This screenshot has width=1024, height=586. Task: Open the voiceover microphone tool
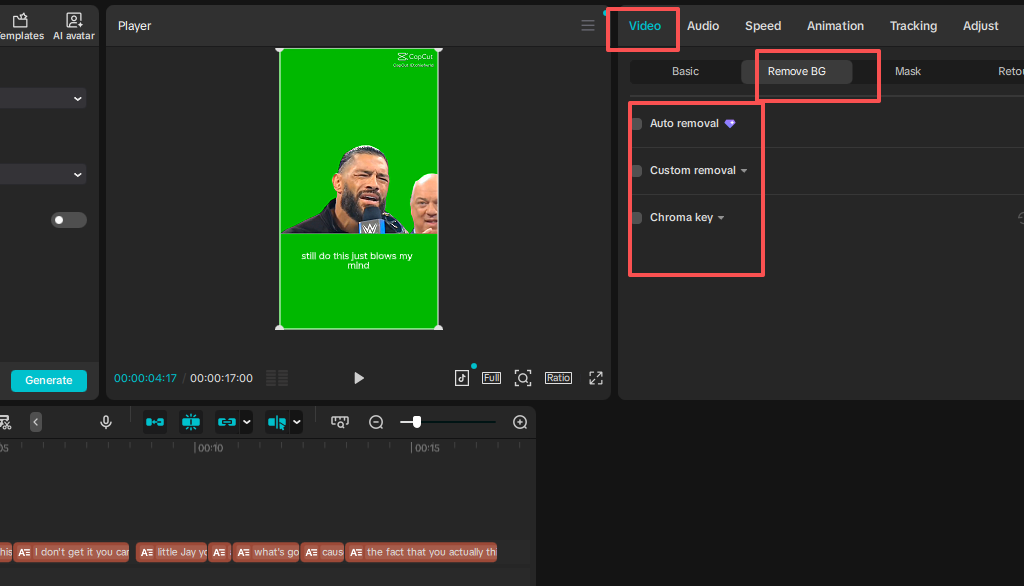[106, 421]
